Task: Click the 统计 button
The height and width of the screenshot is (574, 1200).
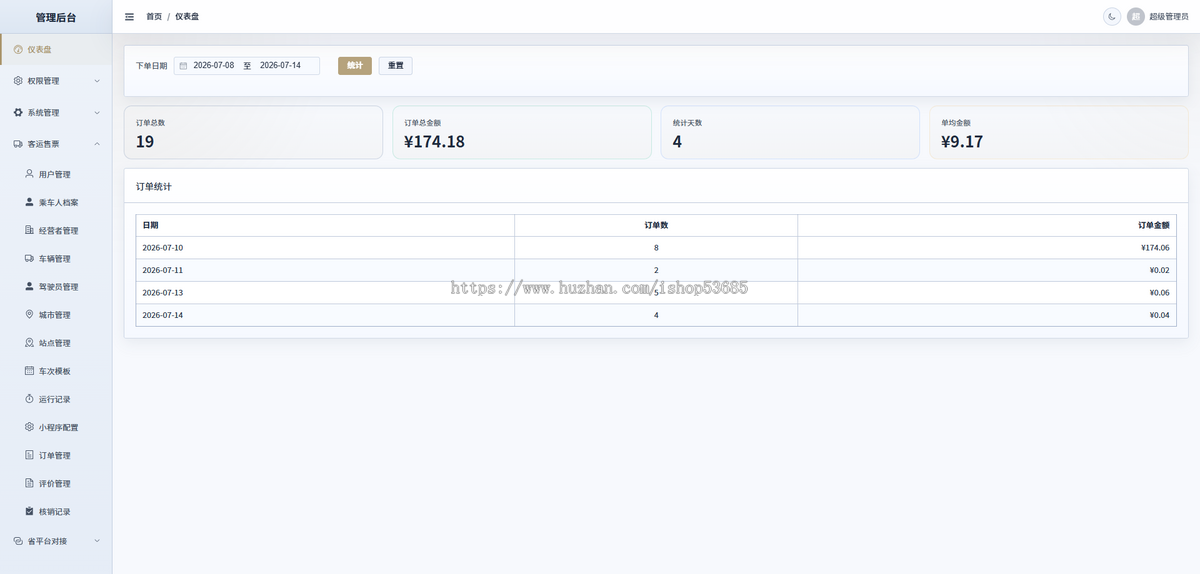Action: pos(355,66)
